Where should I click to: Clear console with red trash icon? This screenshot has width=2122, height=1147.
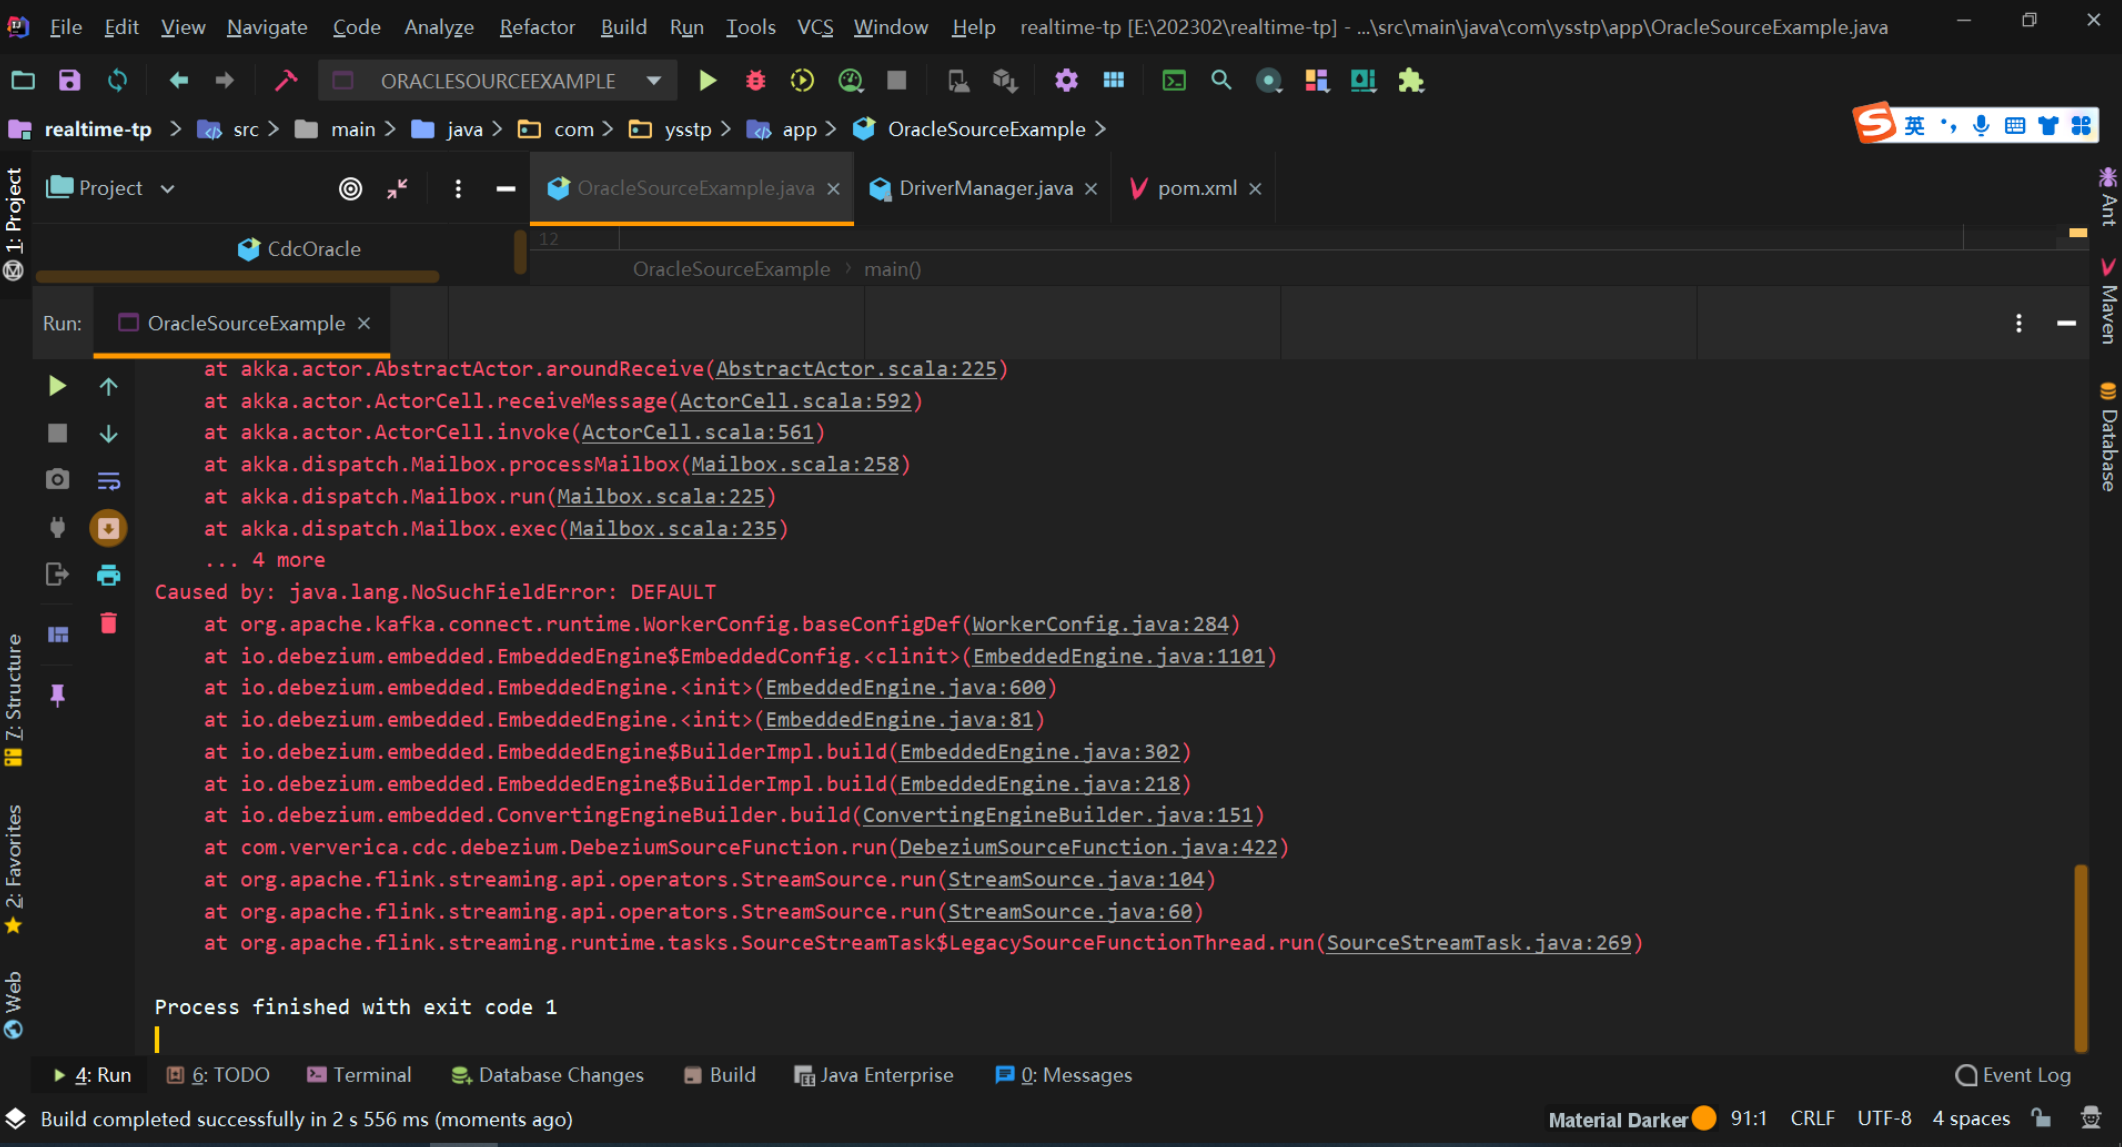[x=109, y=623]
